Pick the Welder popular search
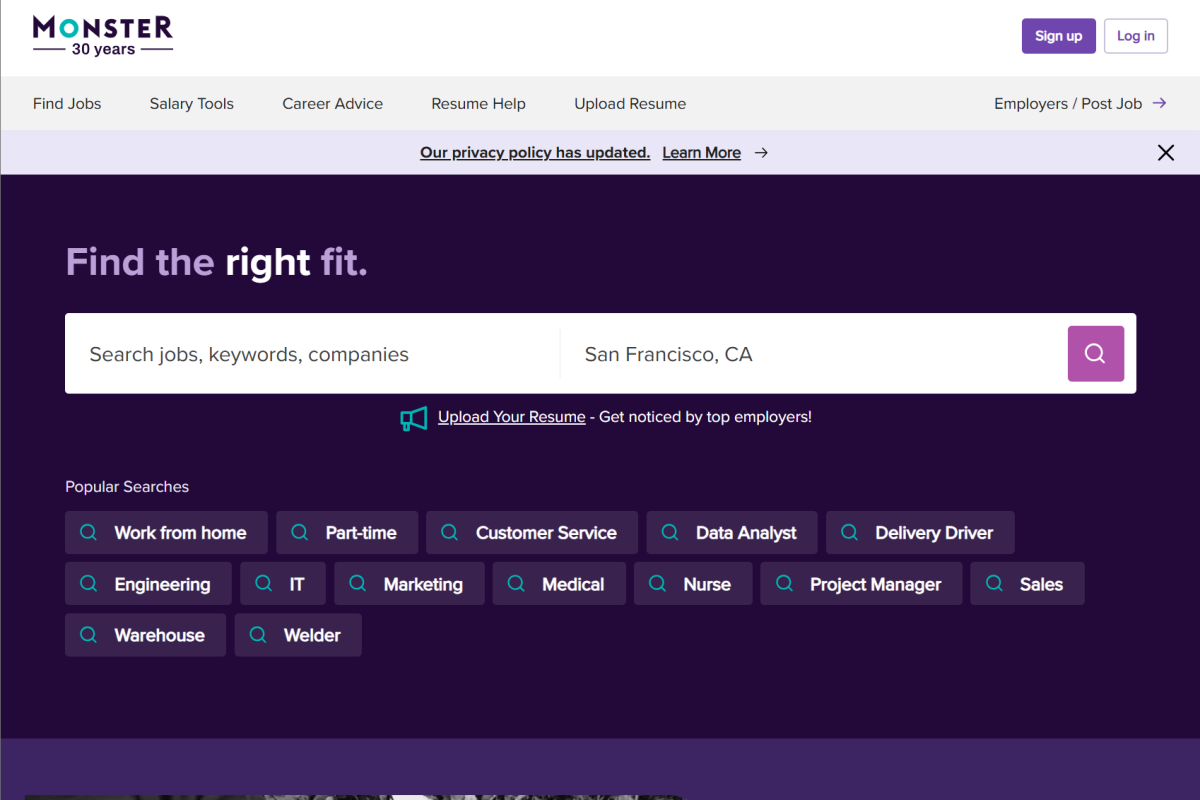The width and height of the screenshot is (1200, 800). [x=298, y=635]
